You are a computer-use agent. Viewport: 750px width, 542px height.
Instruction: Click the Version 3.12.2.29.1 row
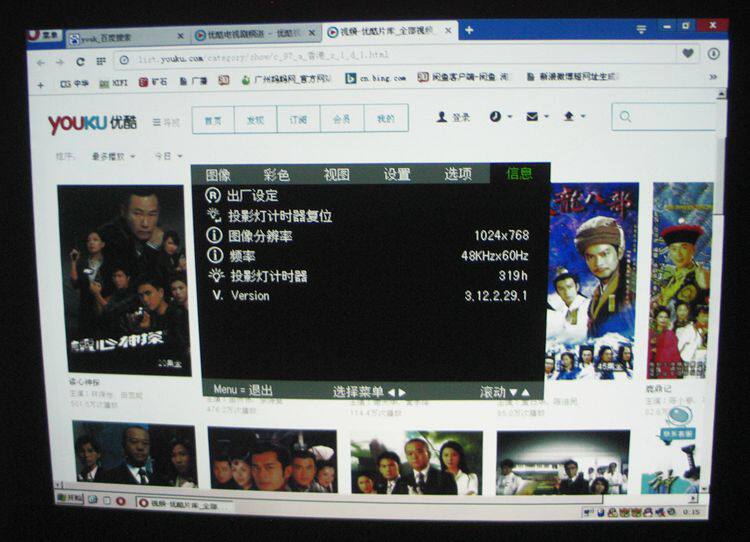pyautogui.click(x=369, y=296)
